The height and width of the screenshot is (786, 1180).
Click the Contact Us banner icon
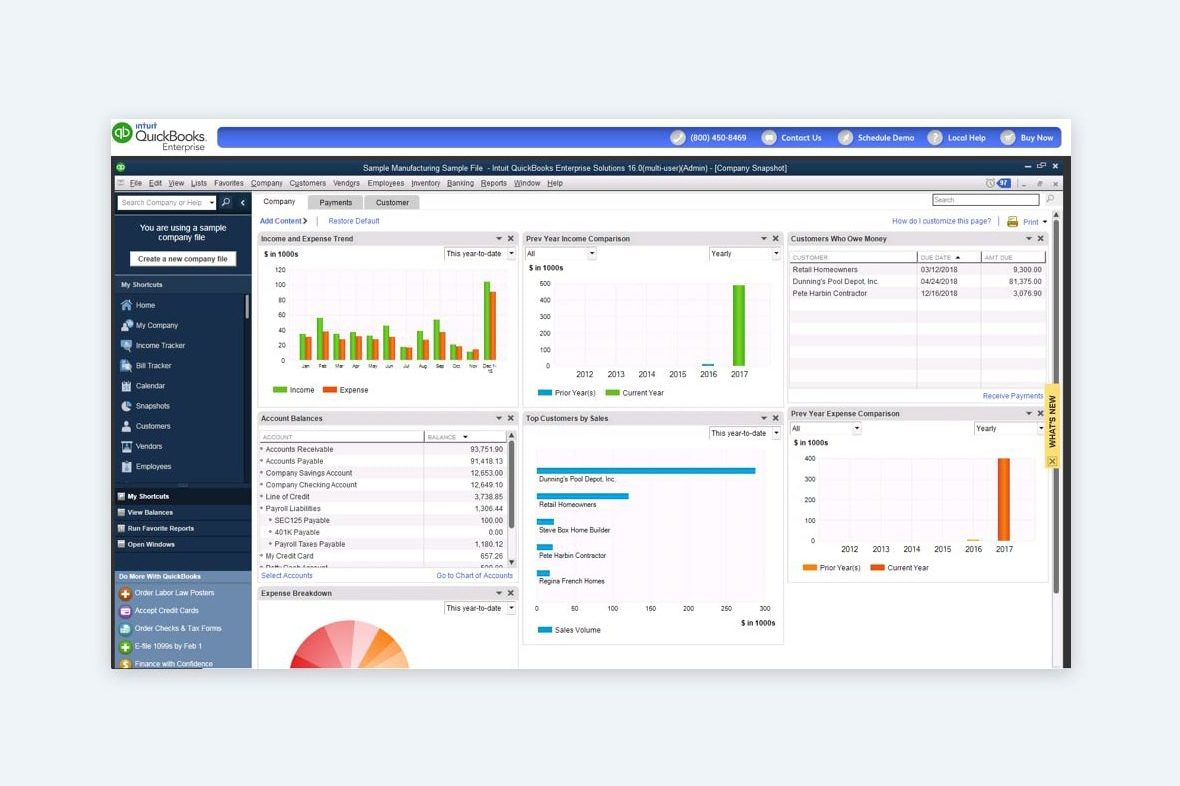coord(768,137)
